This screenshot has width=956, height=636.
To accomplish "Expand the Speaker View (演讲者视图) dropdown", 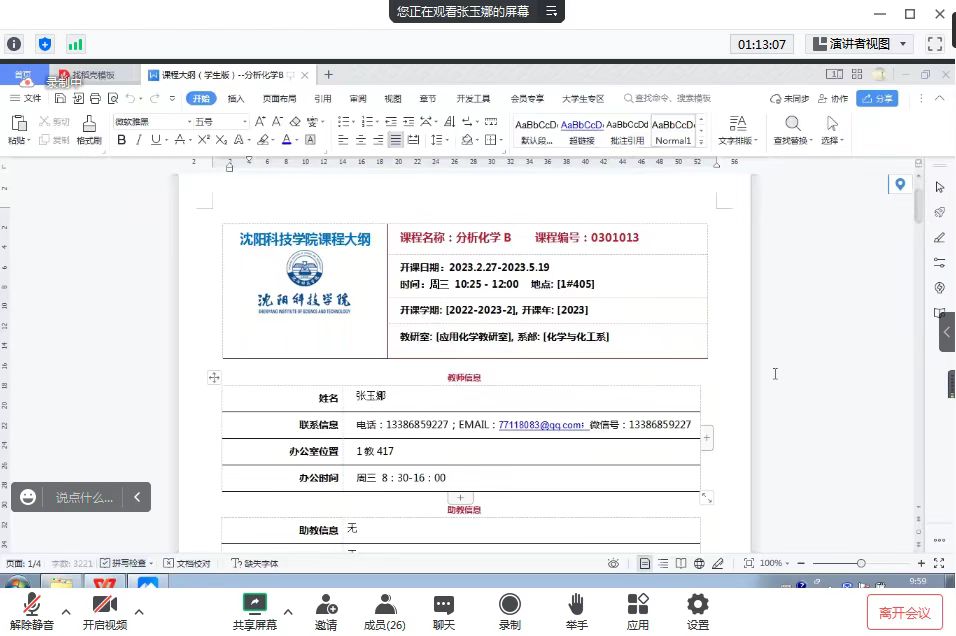I will 904,44.
